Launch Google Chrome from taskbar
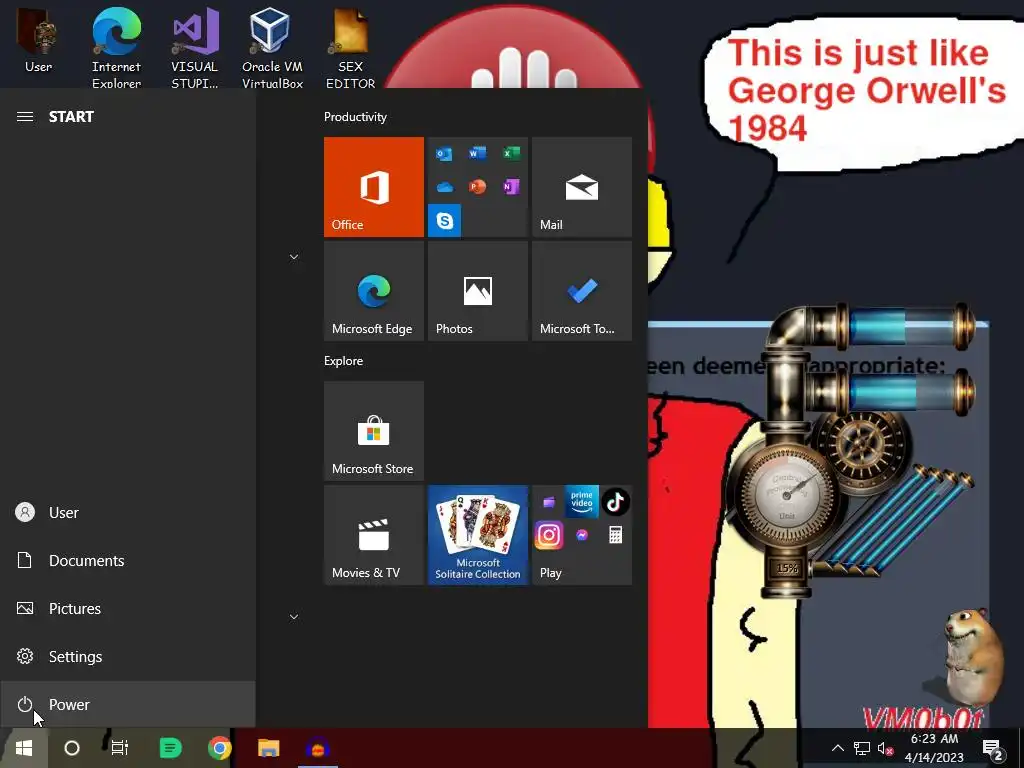Screen dimensions: 1024x768 click(x=219, y=748)
